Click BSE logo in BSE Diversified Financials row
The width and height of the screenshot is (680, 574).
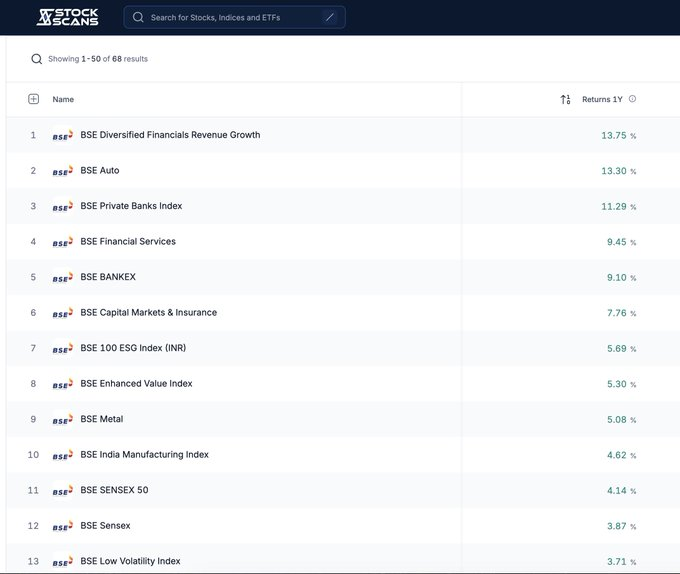(x=62, y=135)
